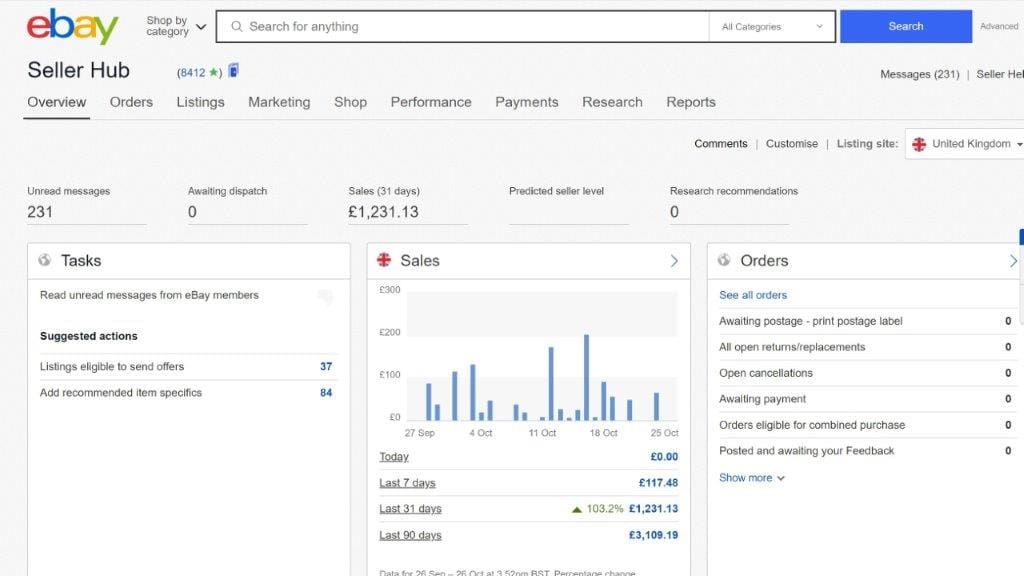
Task: Click the phone icon next to feedback score
Action: (x=234, y=71)
